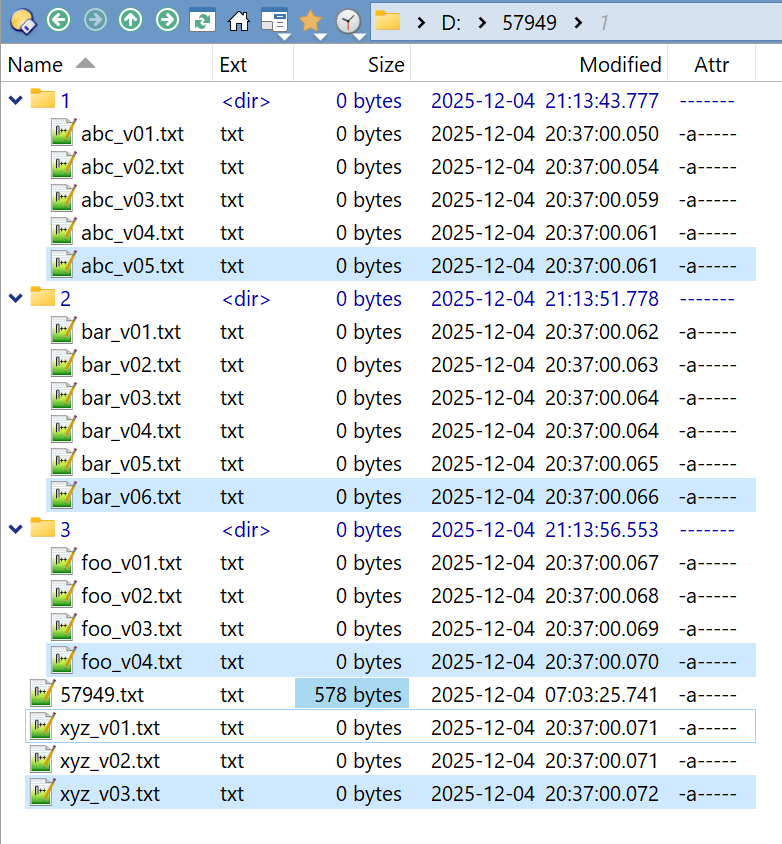Screen dimensions: 782x844
Task: Go up one folder level
Action: tap(130, 20)
